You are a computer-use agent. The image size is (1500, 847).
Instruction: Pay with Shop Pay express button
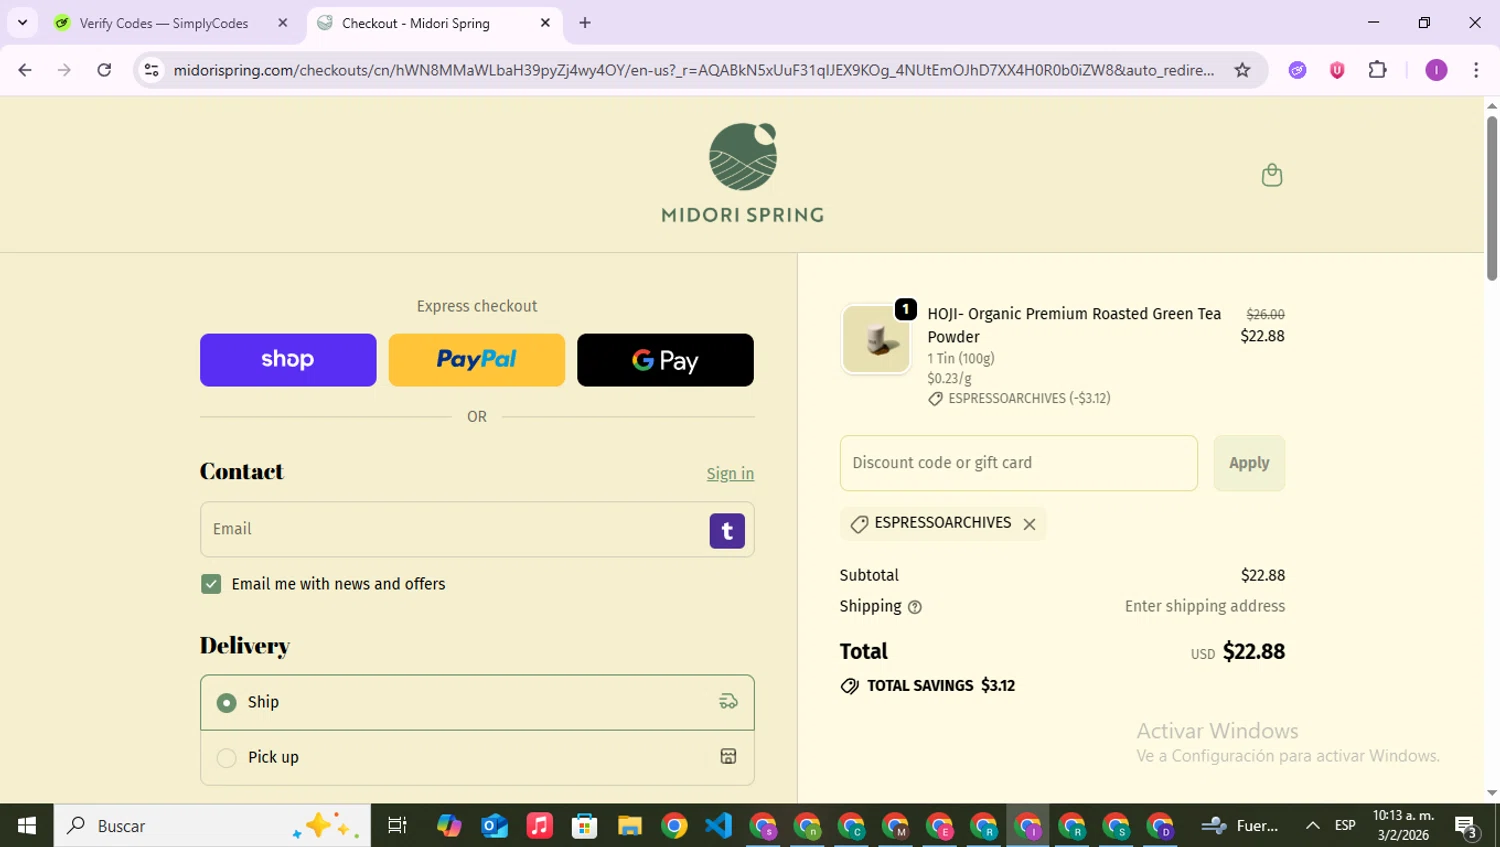point(288,360)
